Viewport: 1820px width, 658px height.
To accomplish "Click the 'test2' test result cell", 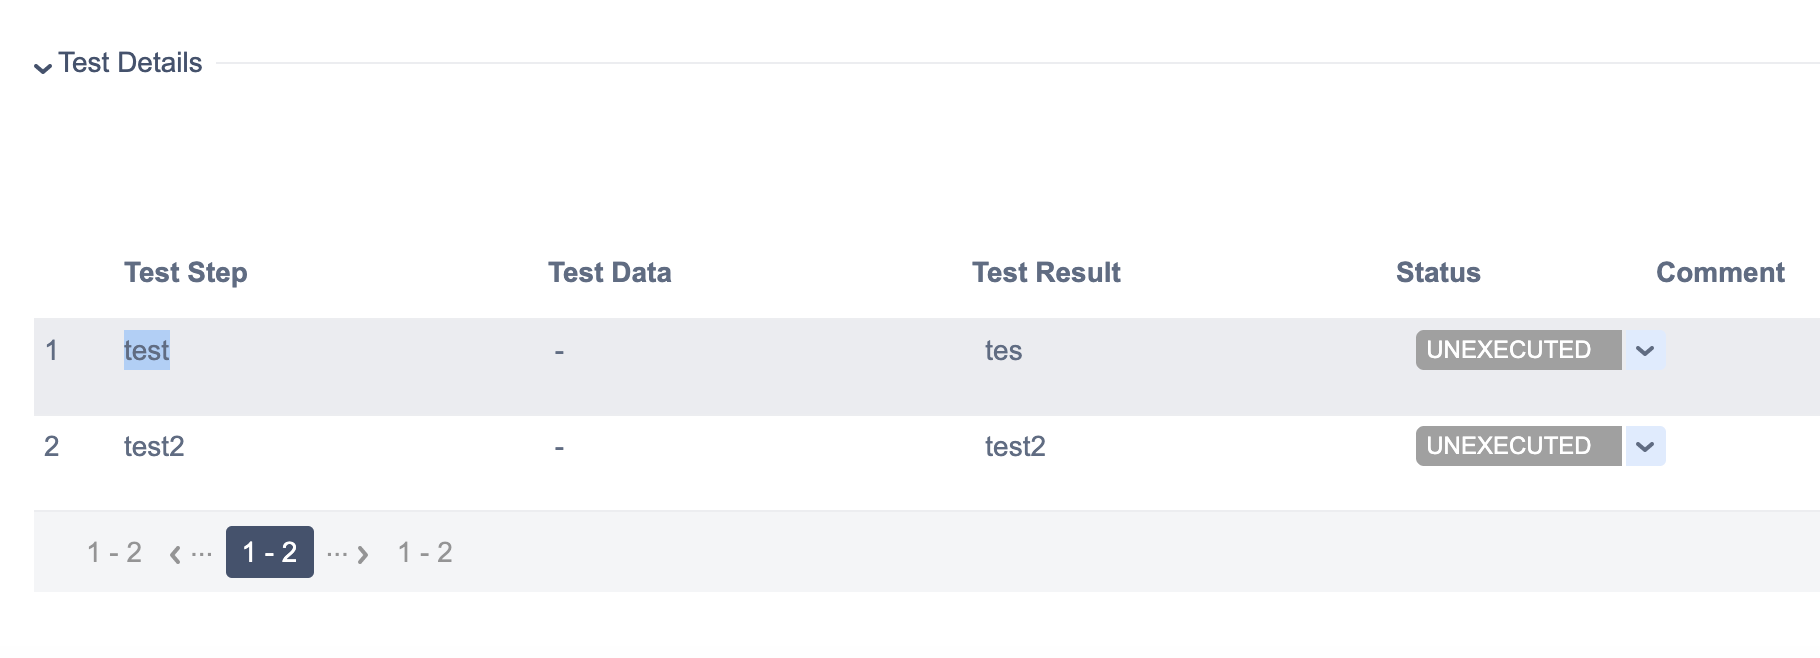I will [x=1015, y=446].
